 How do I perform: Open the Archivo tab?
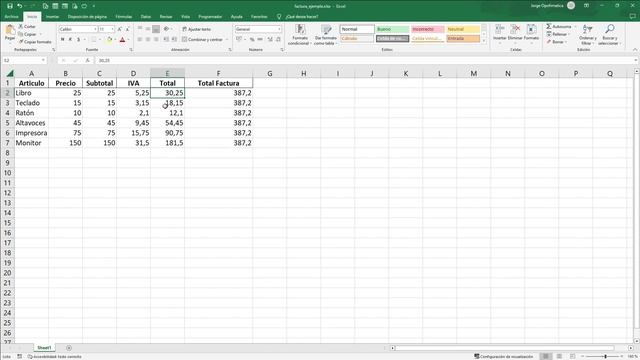(x=11, y=17)
